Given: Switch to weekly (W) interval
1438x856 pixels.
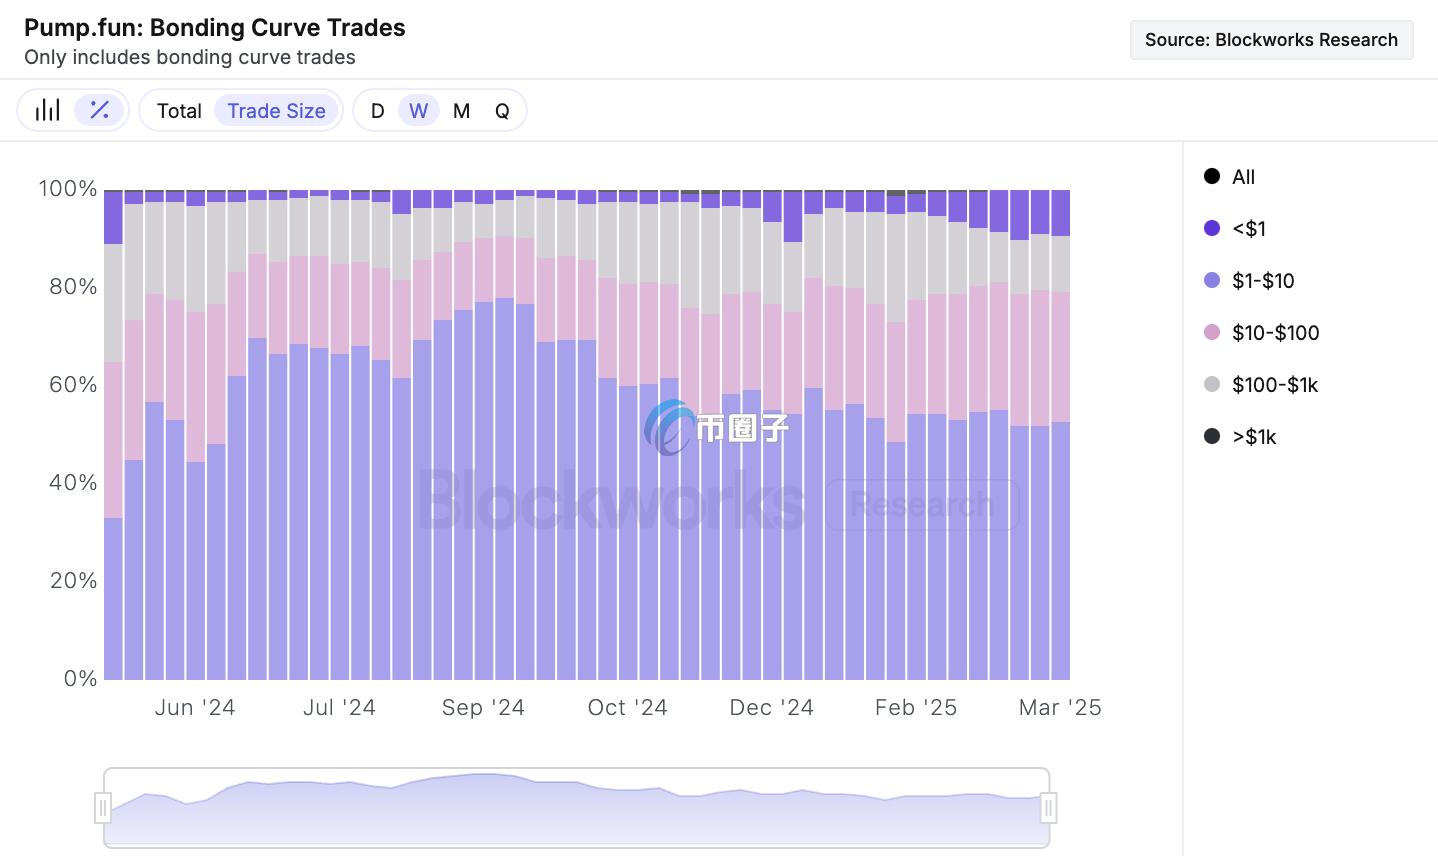Looking at the screenshot, I should coord(418,111).
